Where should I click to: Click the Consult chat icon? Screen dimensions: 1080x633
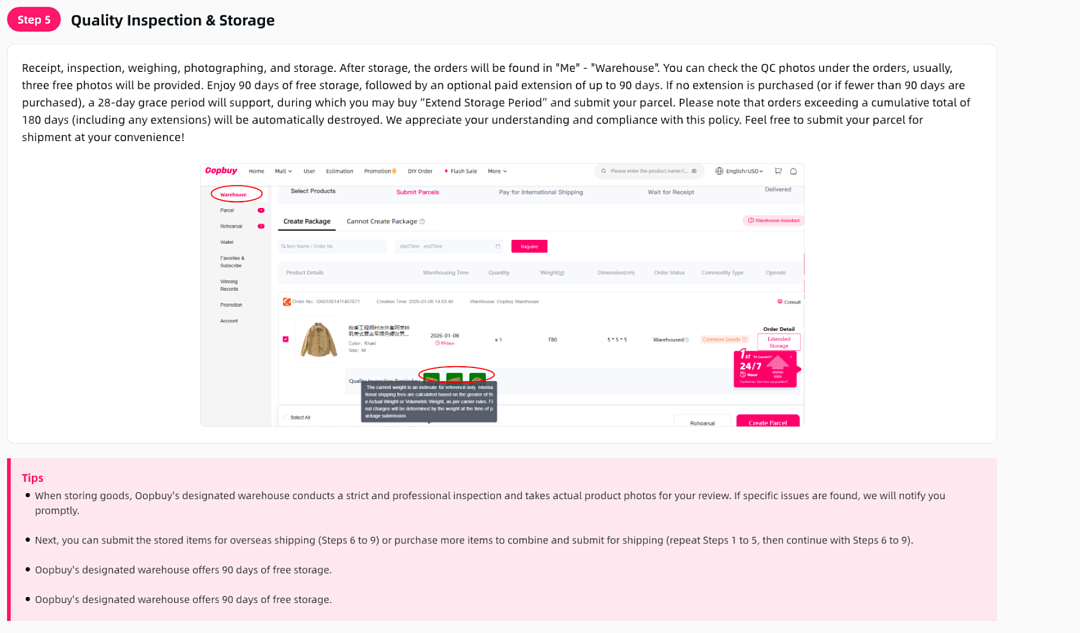point(780,302)
